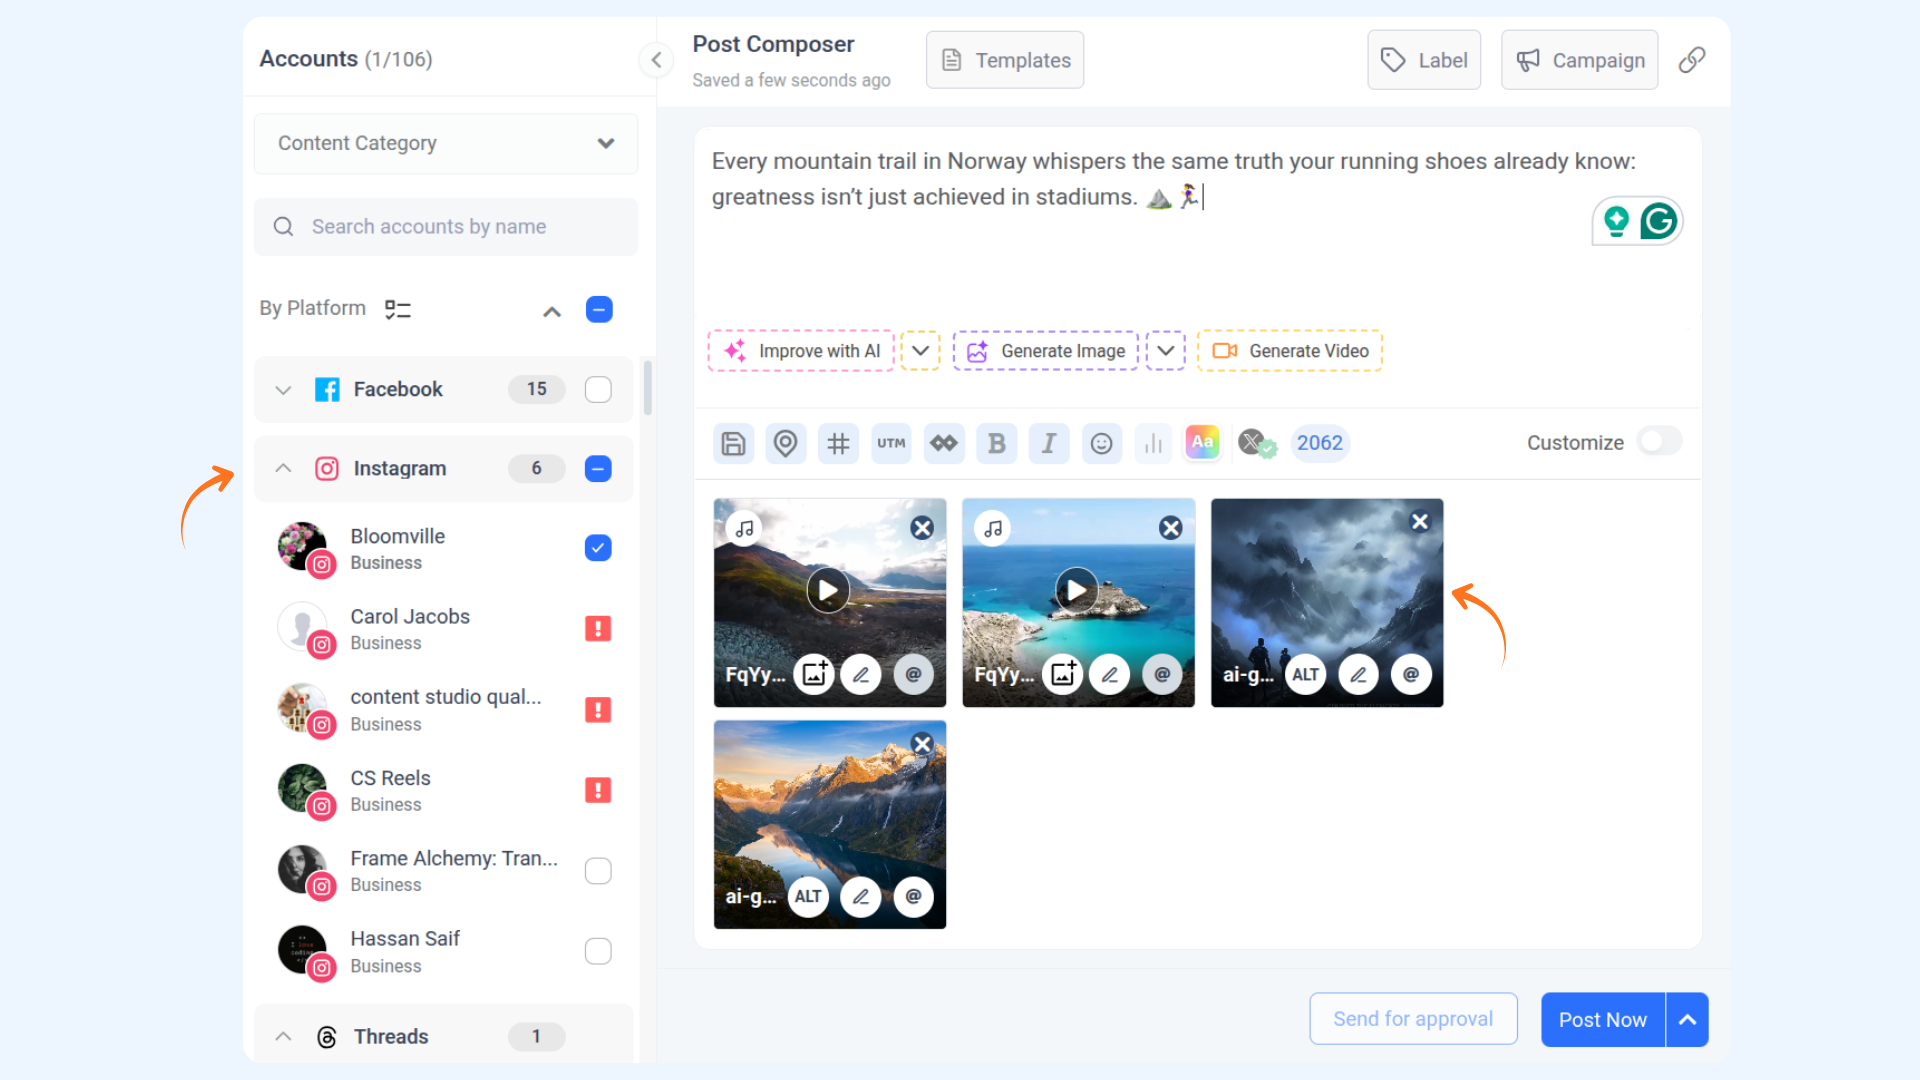
Task: Open the UTM parameters tool
Action: click(x=891, y=443)
